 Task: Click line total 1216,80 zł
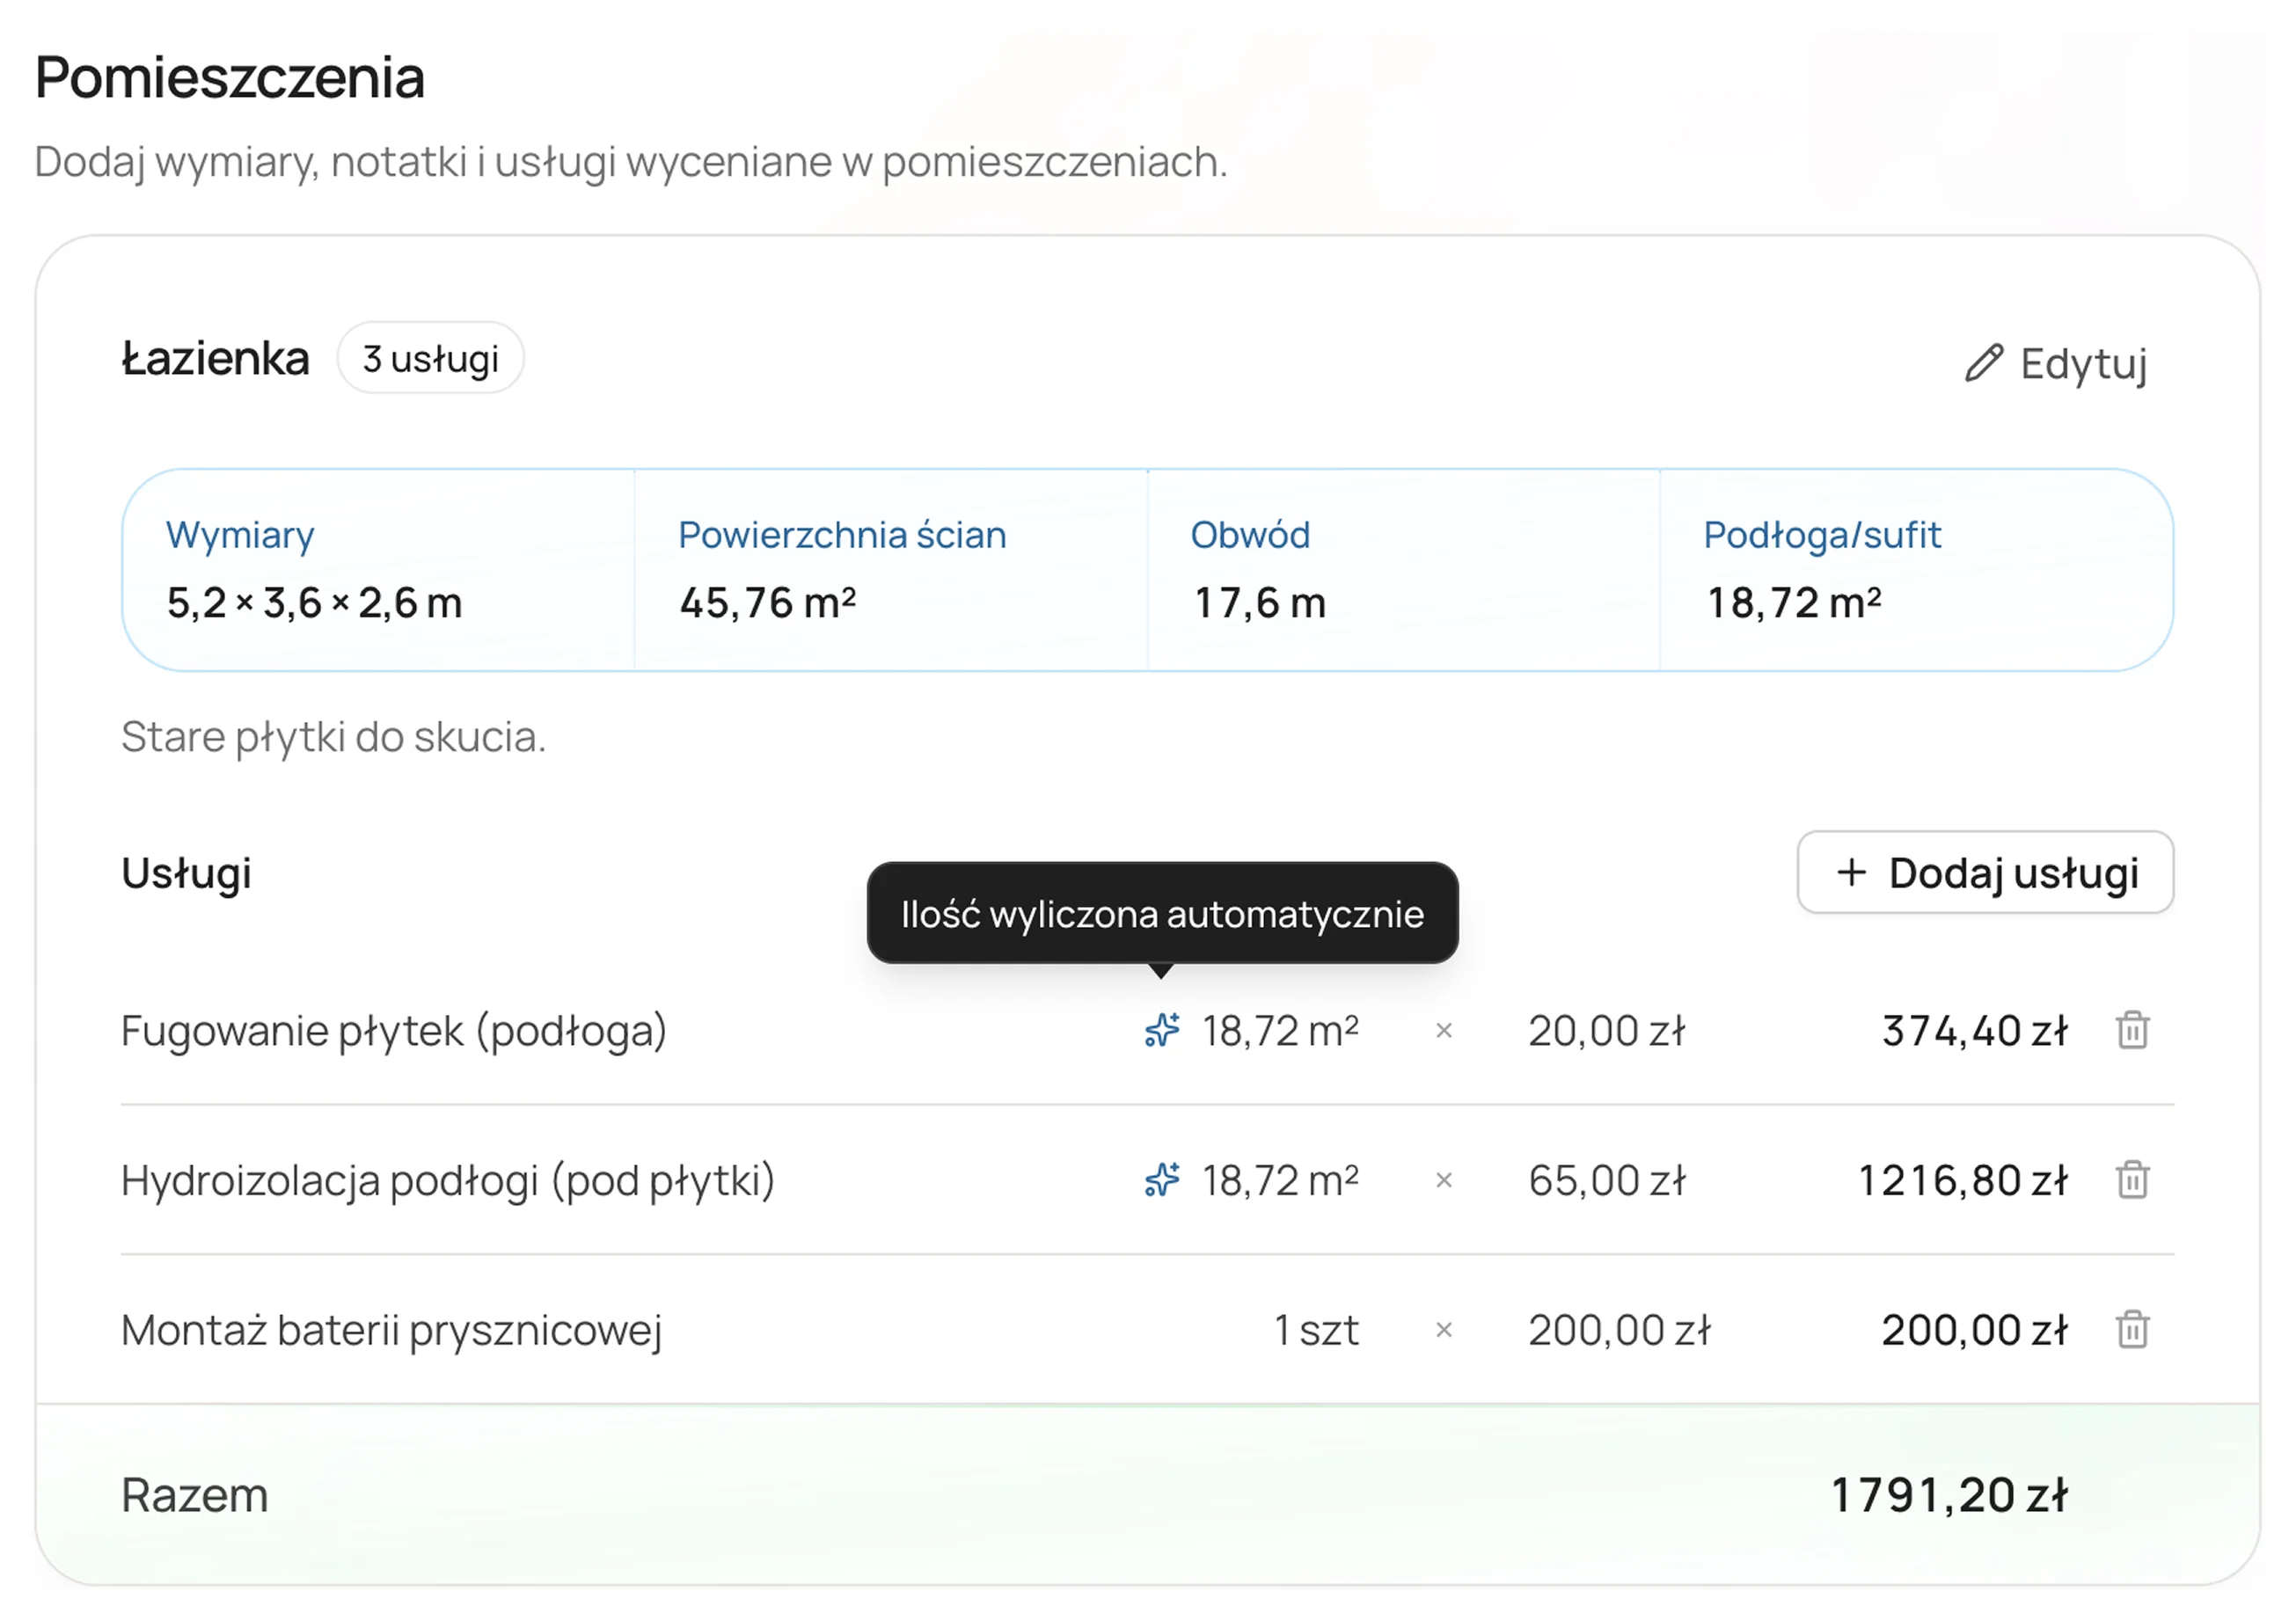point(1962,1181)
